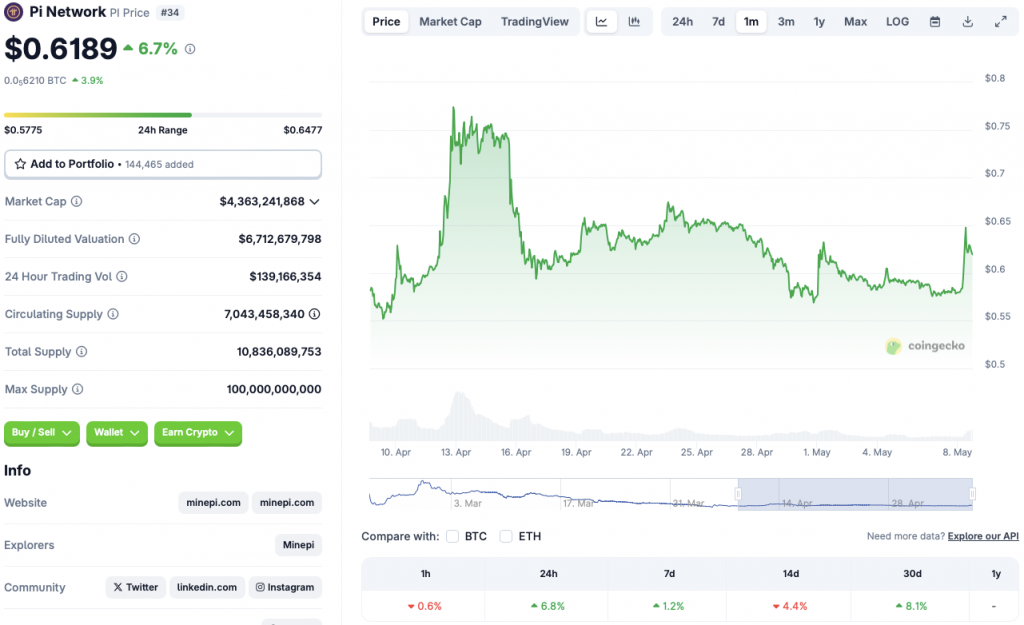Expand the Market Cap value chevron
Screen dimensions: 1024x625
coord(315,202)
